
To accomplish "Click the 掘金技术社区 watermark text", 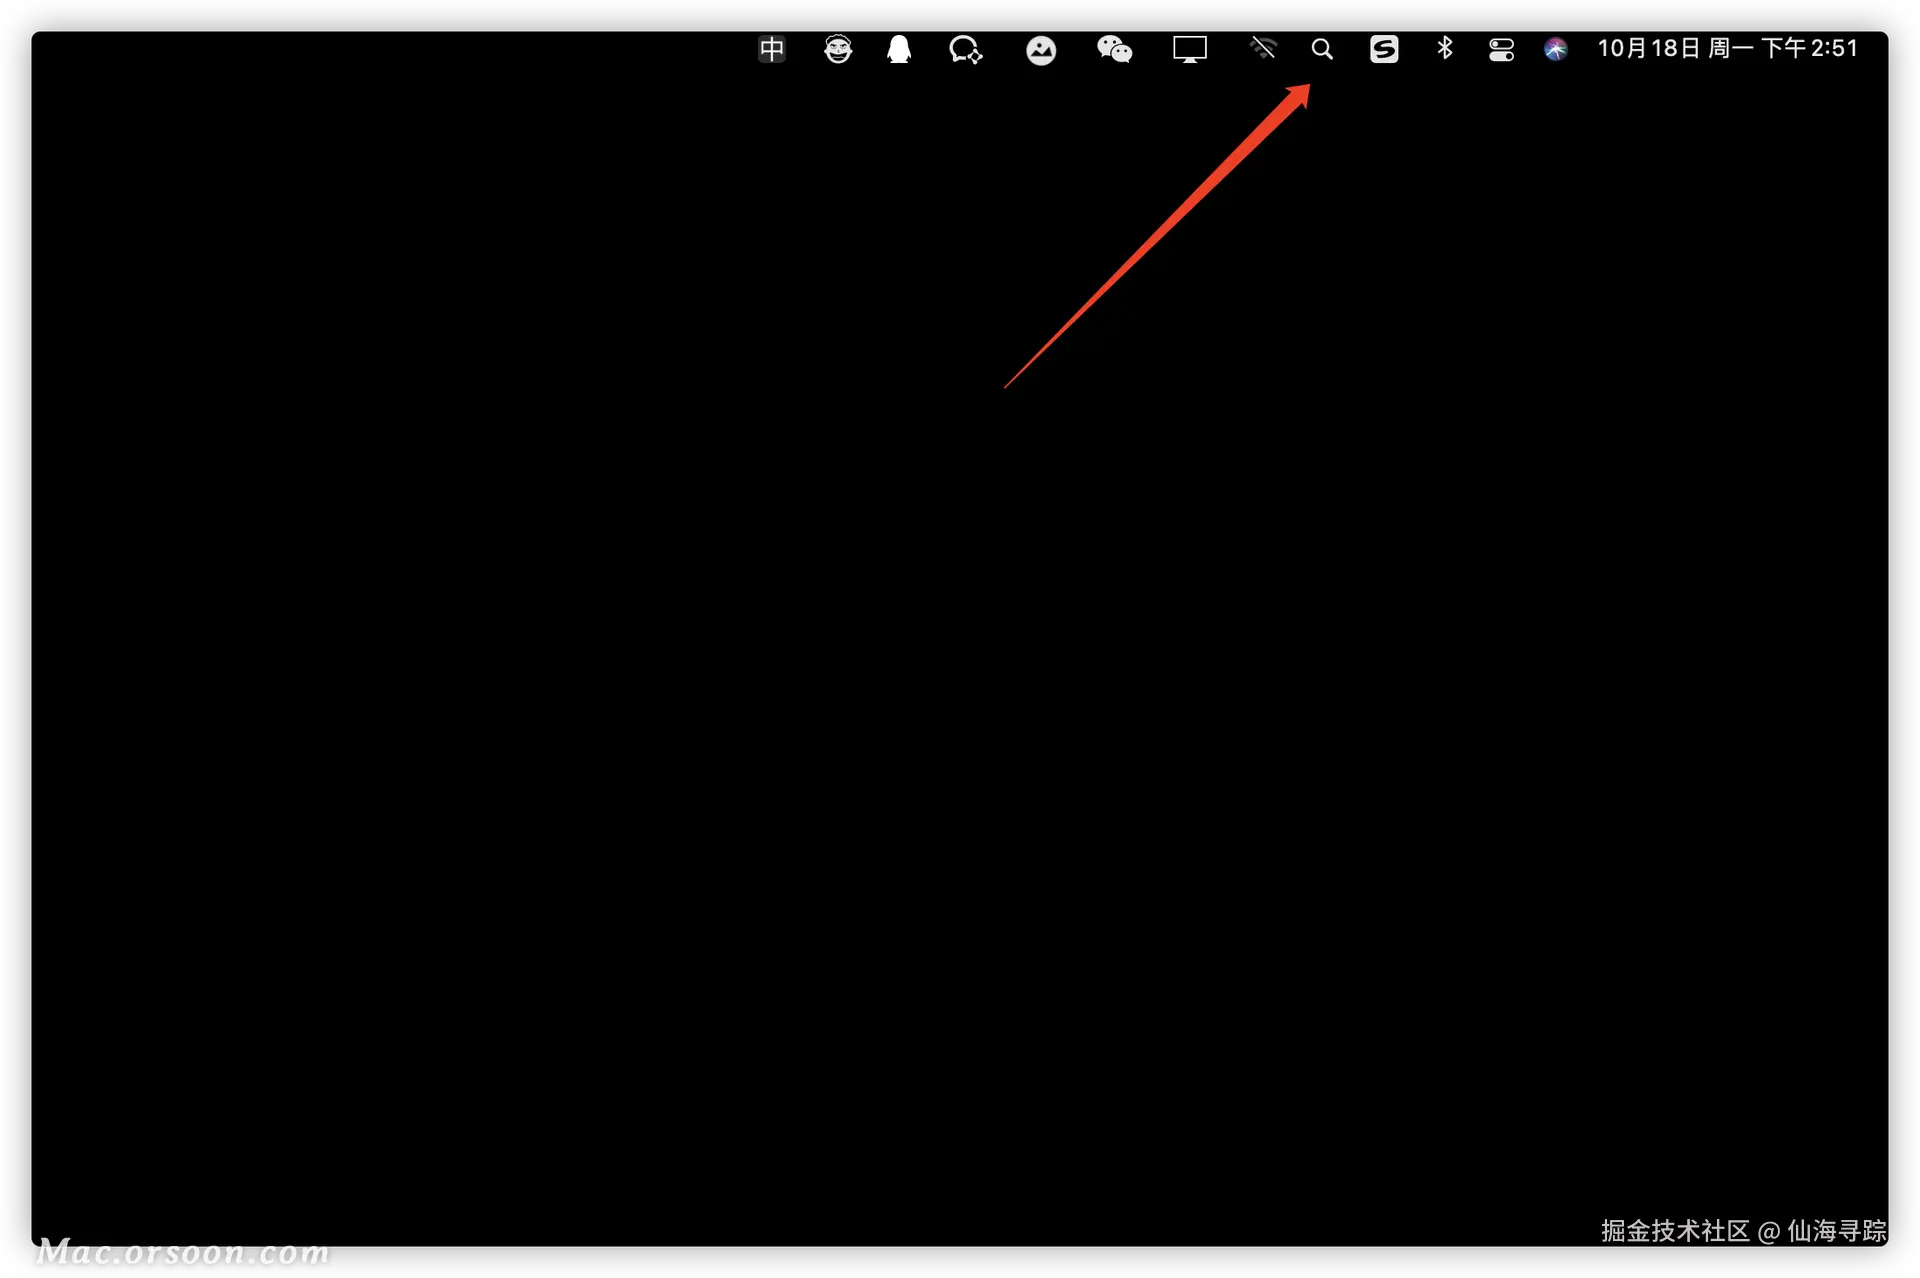I will [1675, 1231].
